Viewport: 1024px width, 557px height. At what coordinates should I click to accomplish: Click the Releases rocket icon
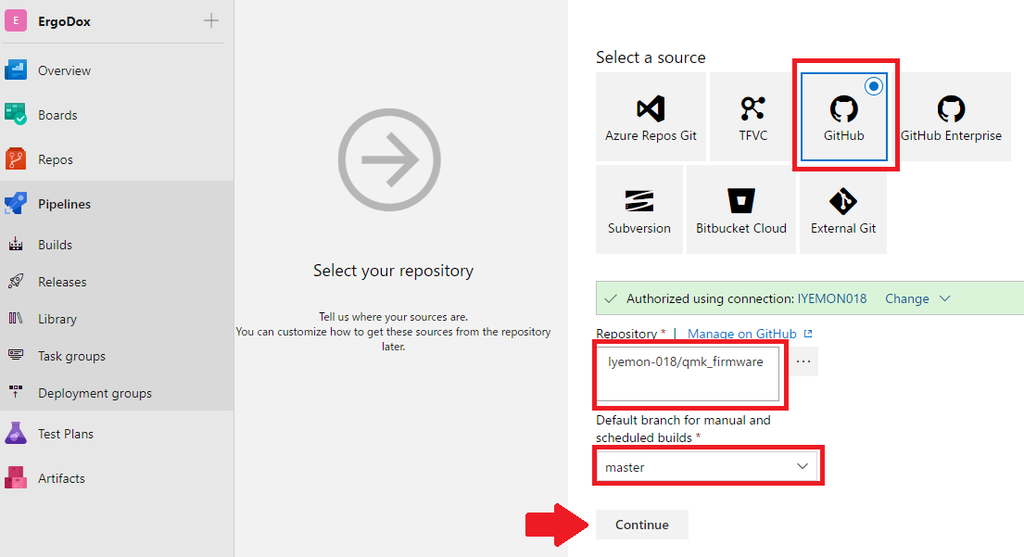16,281
